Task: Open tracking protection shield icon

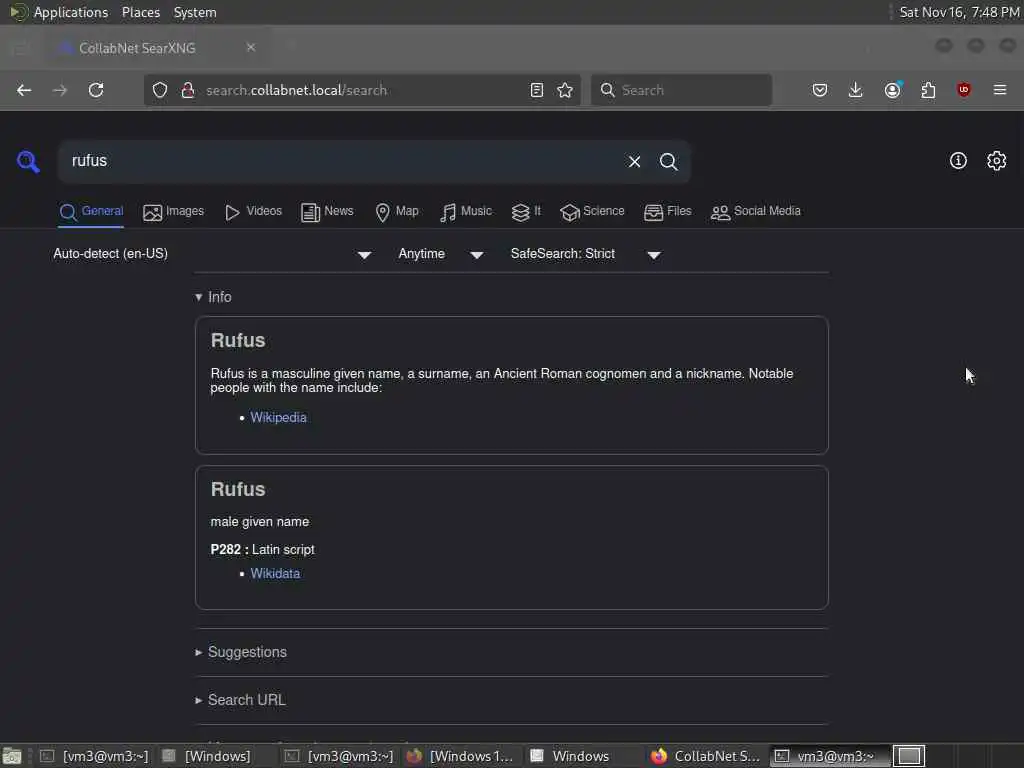Action: pos(160,90)
